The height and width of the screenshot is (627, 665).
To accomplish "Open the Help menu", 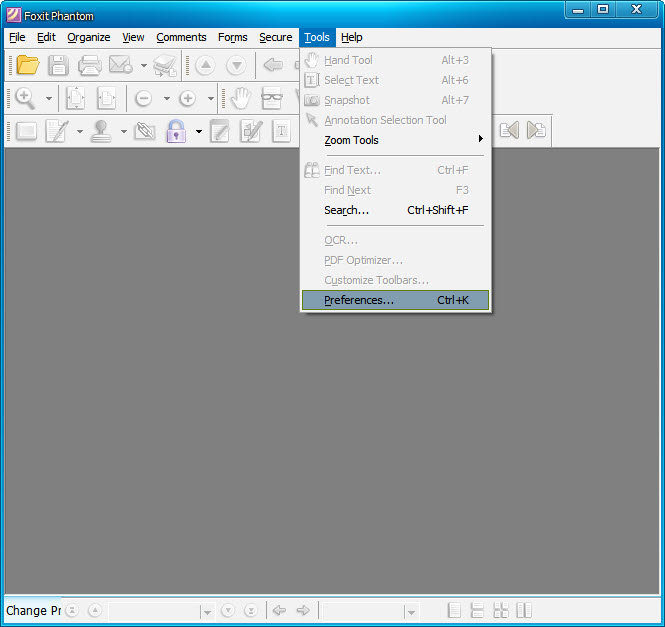I will pos(351,37).
